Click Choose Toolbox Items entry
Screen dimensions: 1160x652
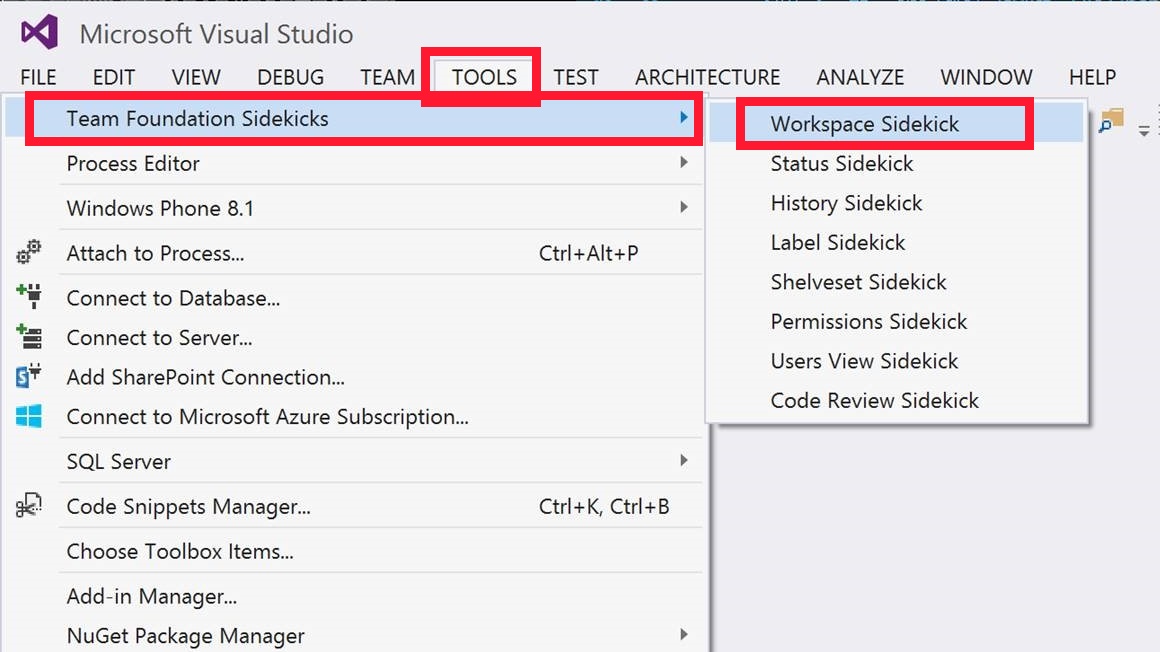(x=180, y=551)
